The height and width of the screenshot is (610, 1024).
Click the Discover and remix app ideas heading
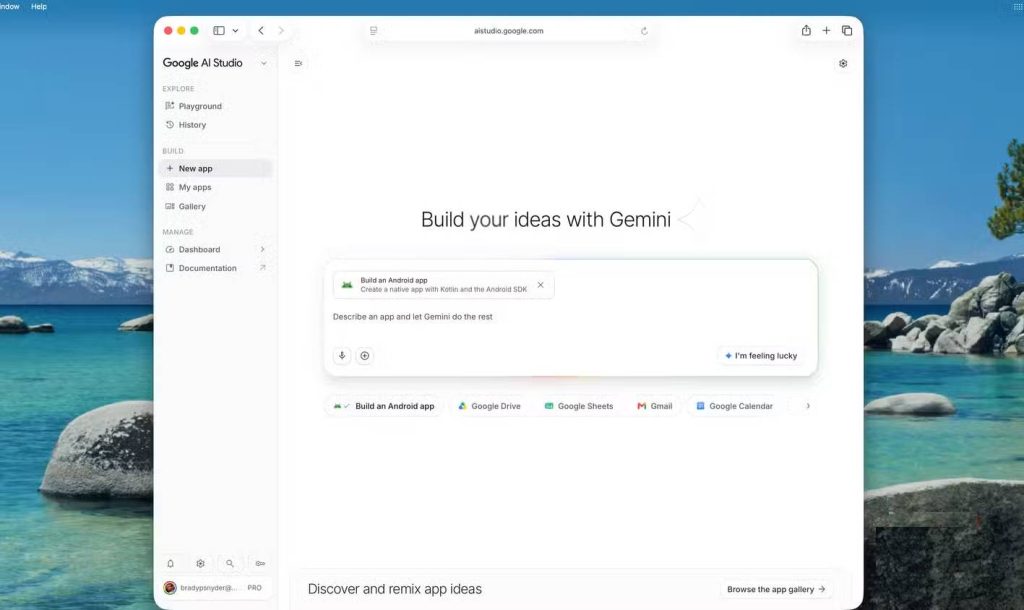pyautogui.click(x=394, y=589)
